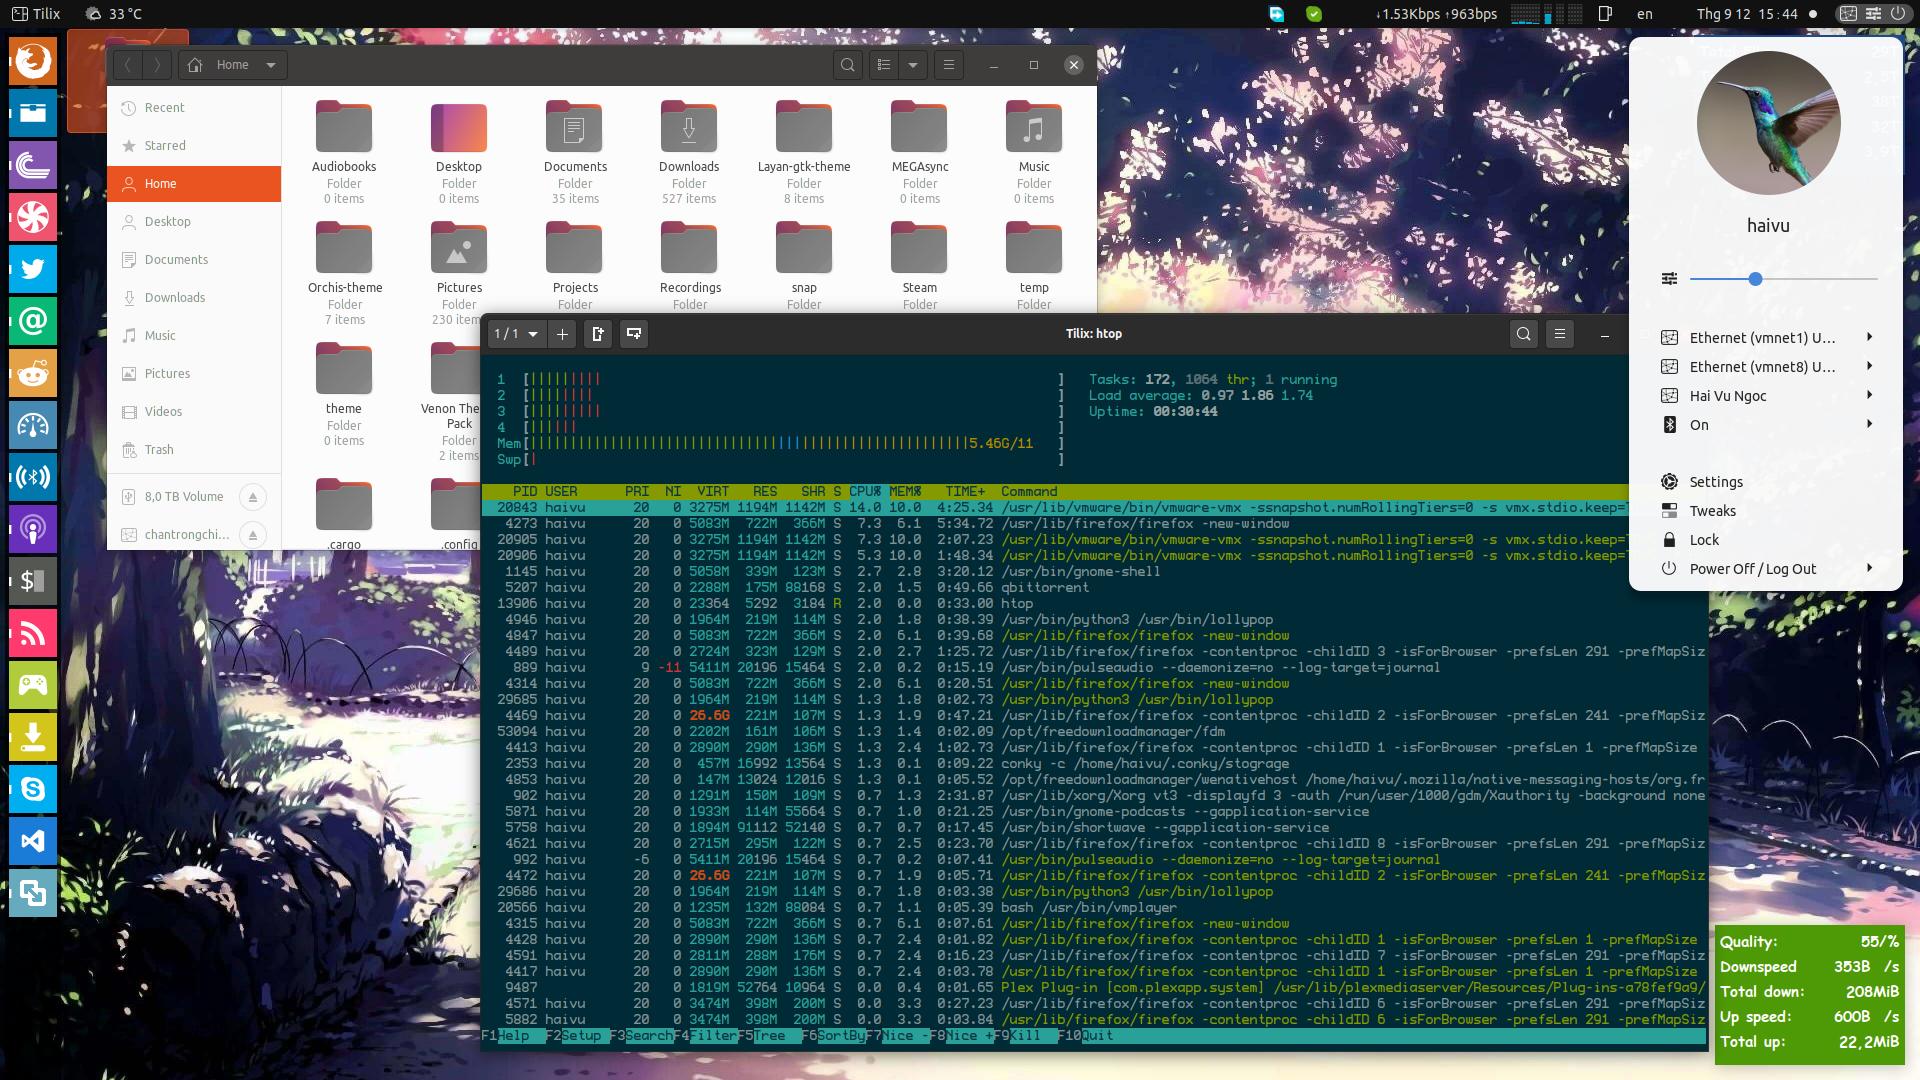1920x1080 pixels.
Task: Open the speedometer gauge dock icon
Action: click(33, 426)
